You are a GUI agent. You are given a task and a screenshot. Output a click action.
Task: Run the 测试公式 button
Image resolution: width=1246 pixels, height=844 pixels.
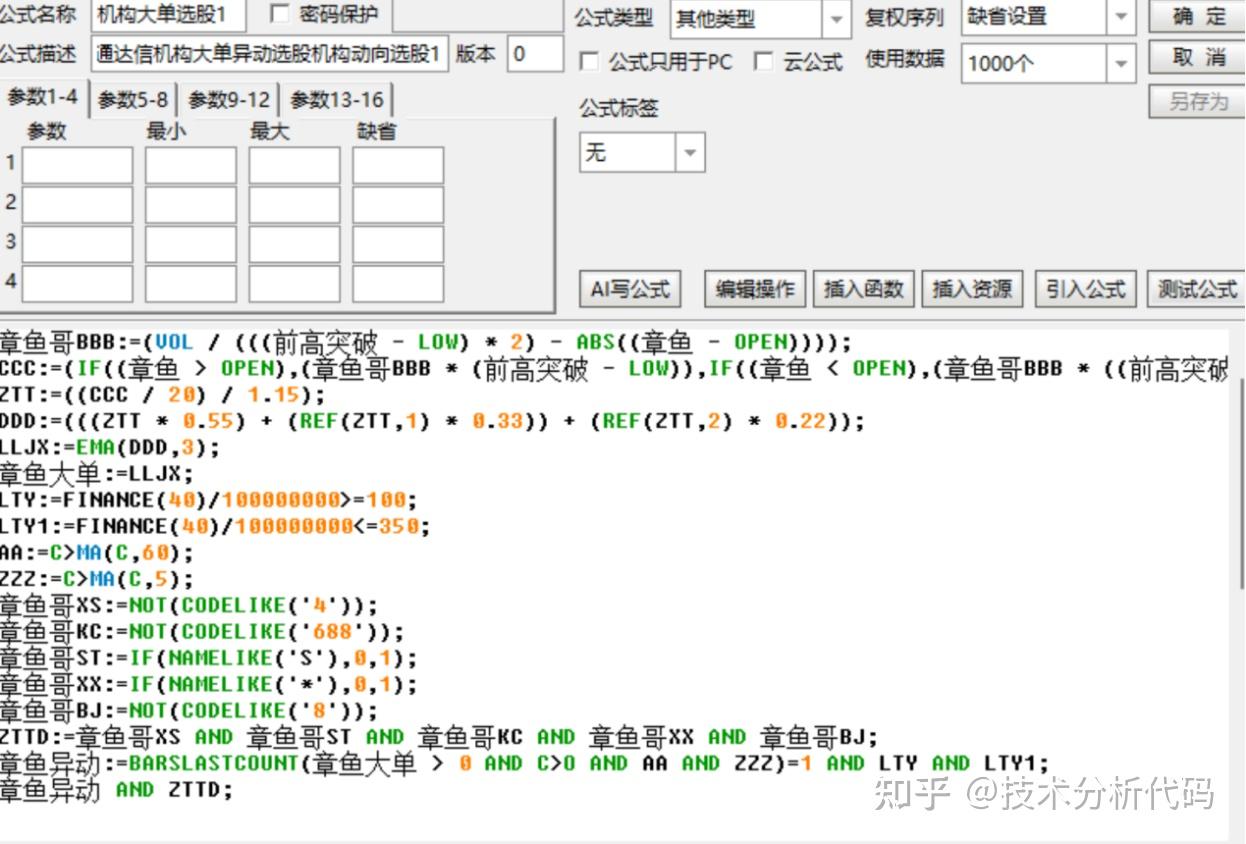[x=1196, y=289]
